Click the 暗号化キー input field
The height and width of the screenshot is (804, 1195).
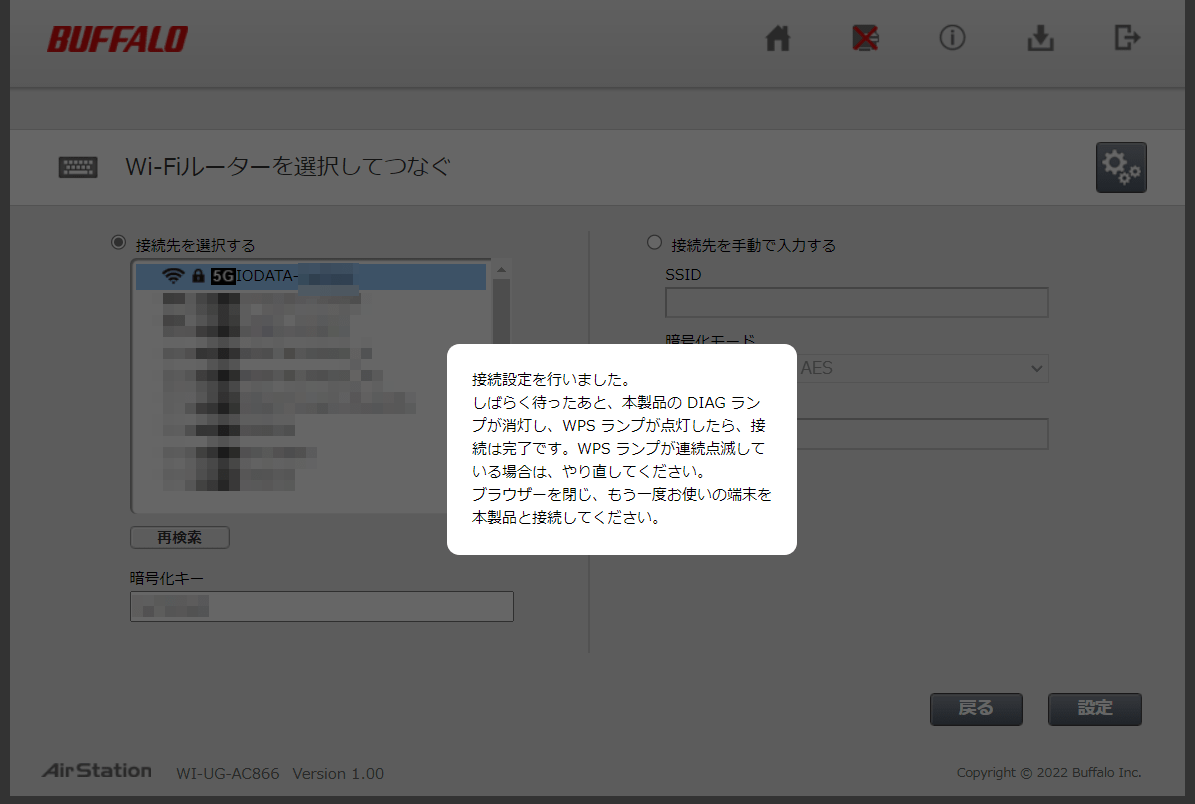pyautogui.click(x=321, y=606)
